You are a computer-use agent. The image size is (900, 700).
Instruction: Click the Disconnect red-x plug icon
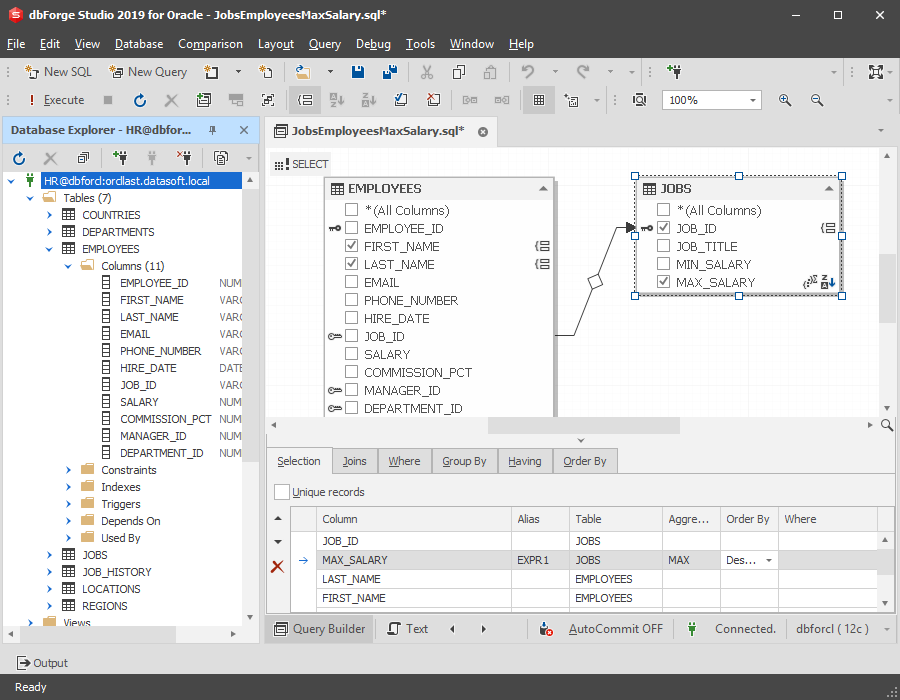(x=184, y=157)
